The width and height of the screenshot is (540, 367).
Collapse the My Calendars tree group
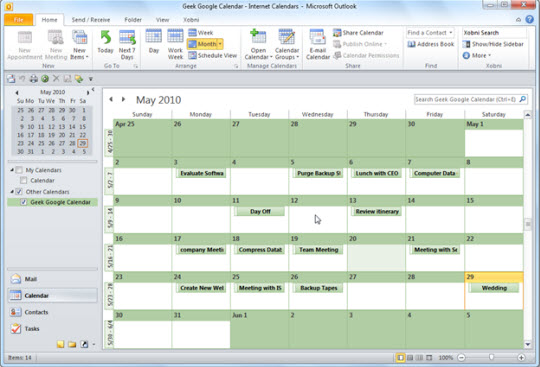[x=12, y=170]
